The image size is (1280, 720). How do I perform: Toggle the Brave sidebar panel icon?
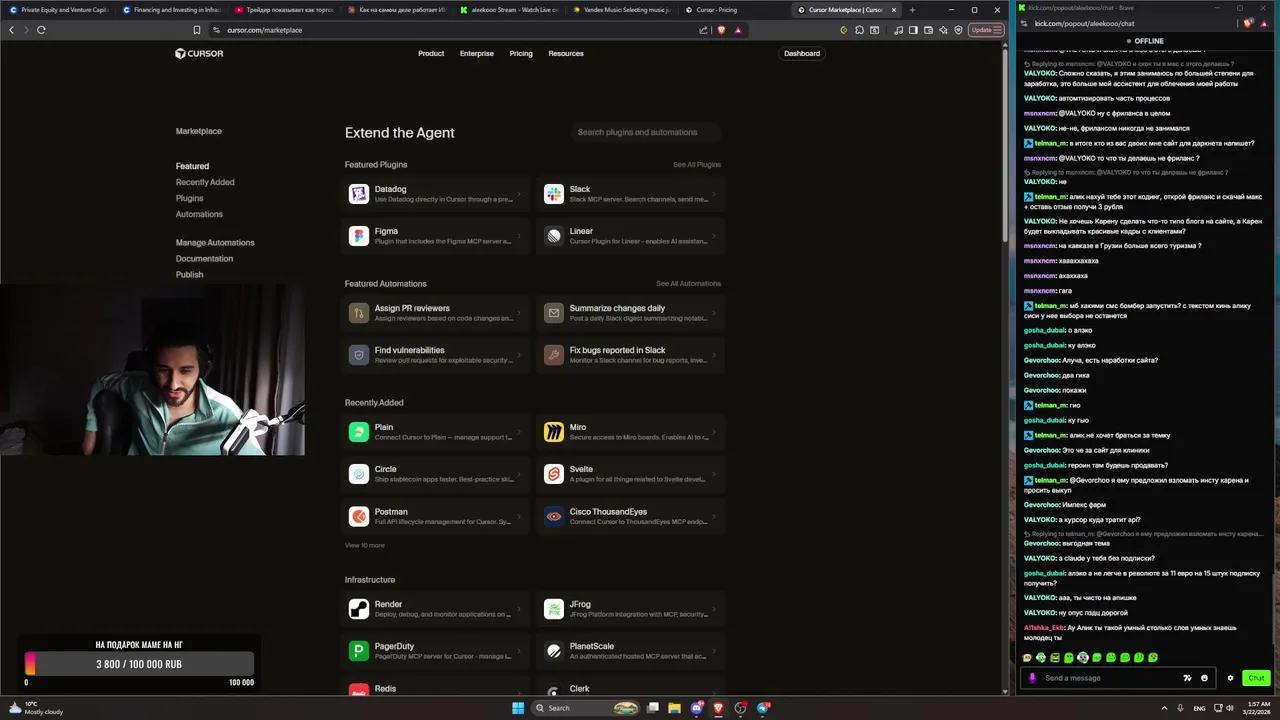tap(913, 30)
